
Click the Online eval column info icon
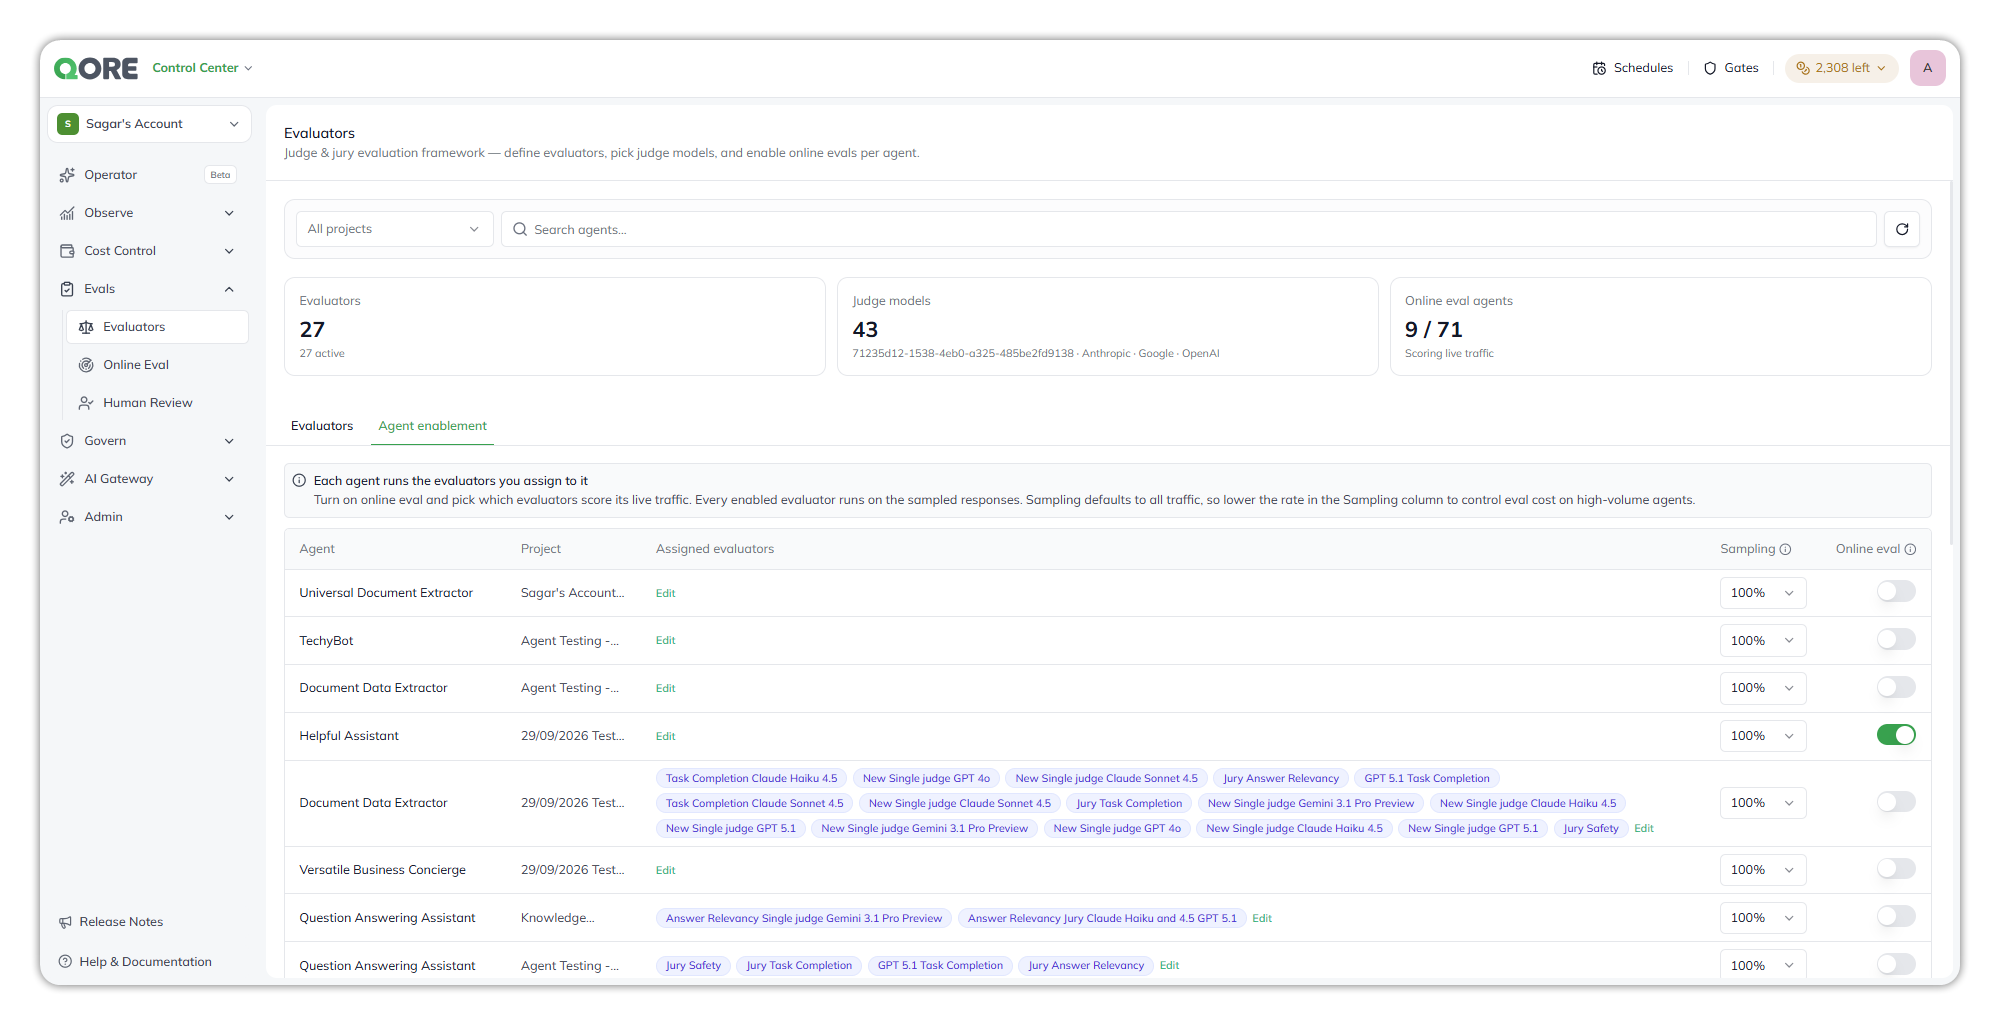click(x=1910, y=549)
